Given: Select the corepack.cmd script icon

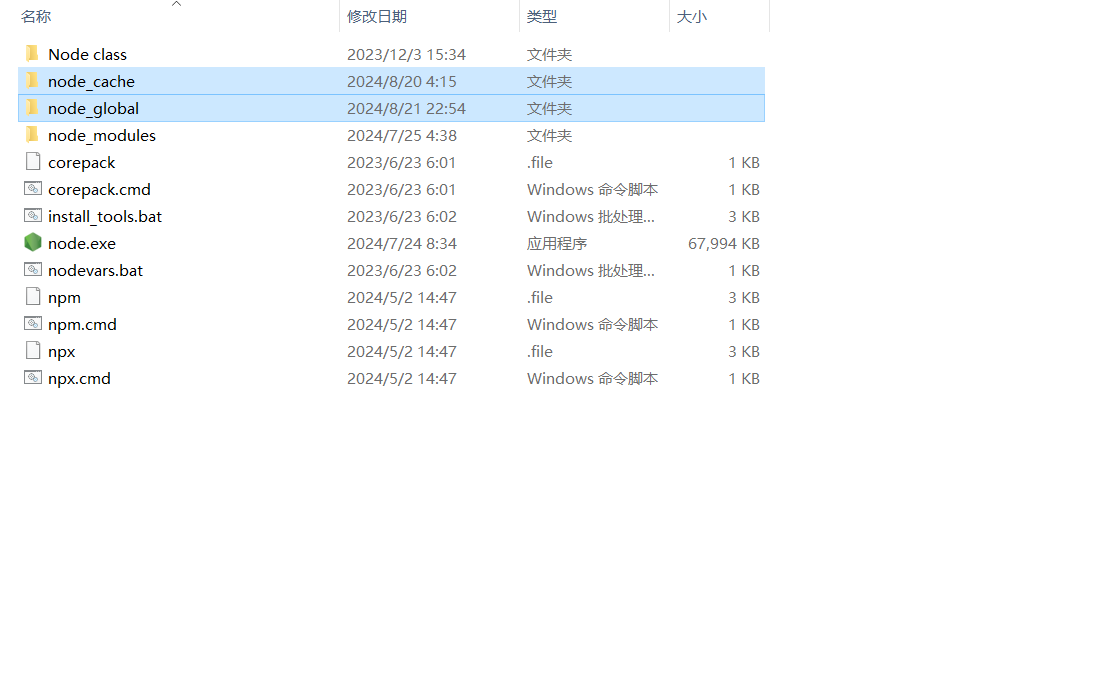Looking at the screenshot, I should [x=33, y=189].
